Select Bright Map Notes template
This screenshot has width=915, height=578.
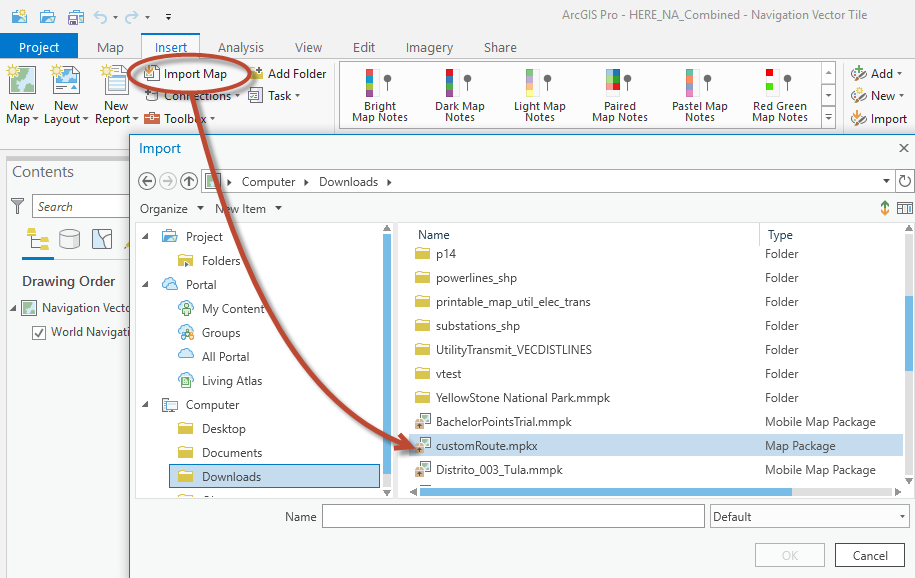pyautogui.click(x=380, y=95)
